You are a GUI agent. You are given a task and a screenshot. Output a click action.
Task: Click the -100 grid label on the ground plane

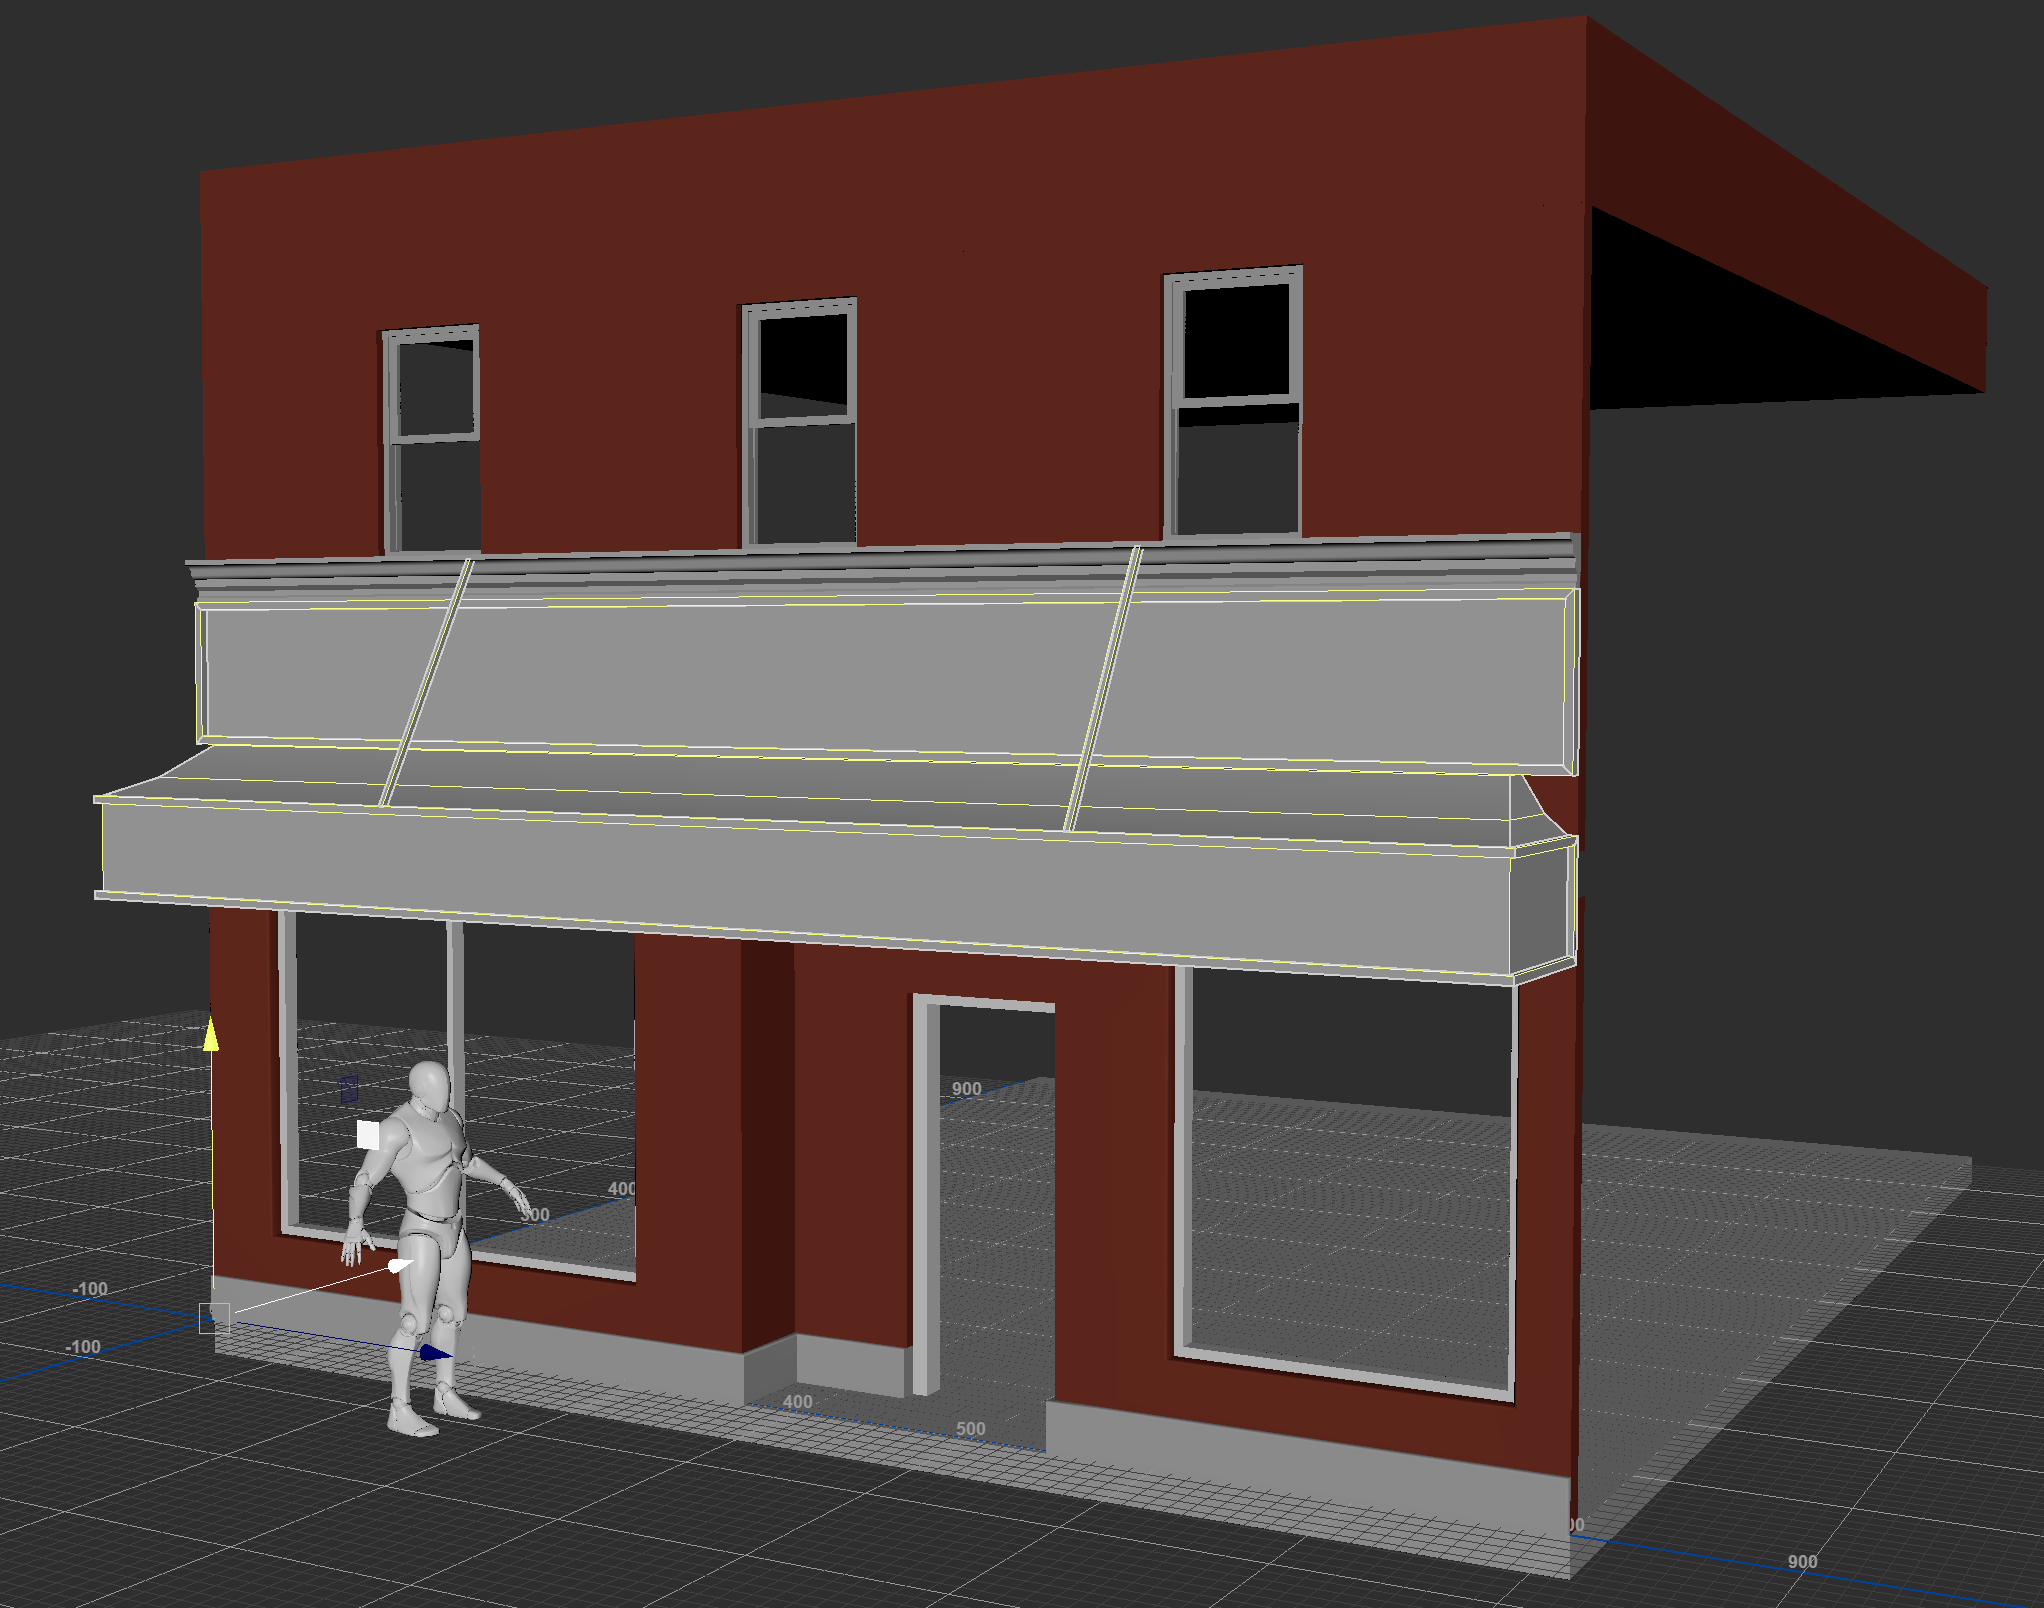click(89, 1287)
